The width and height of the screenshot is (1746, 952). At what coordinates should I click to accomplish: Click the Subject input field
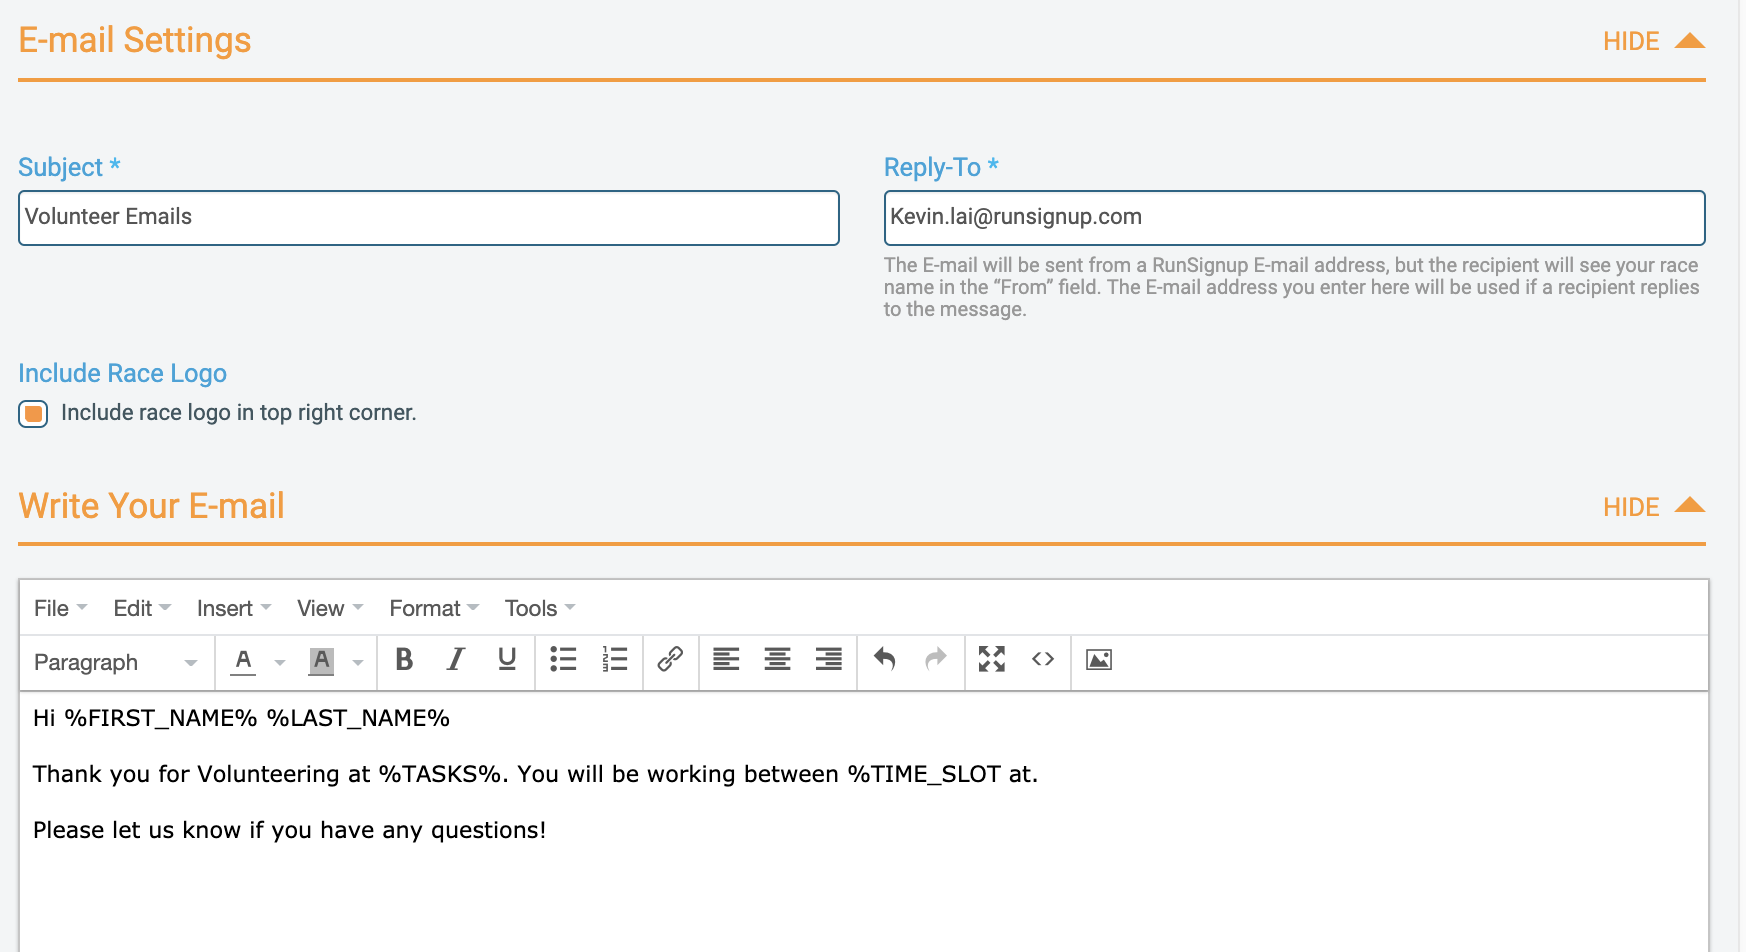[x=428, y=217]
